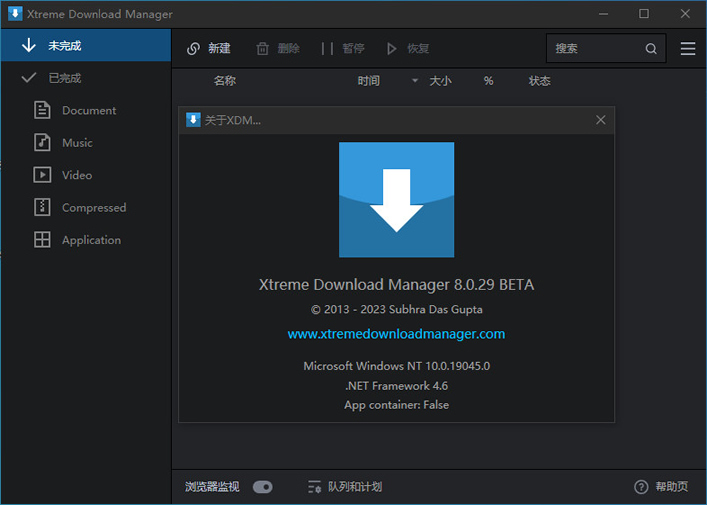Click the 暂停 button label
Image resolution: width=707 pixels, height=505 pixels.
353,48
